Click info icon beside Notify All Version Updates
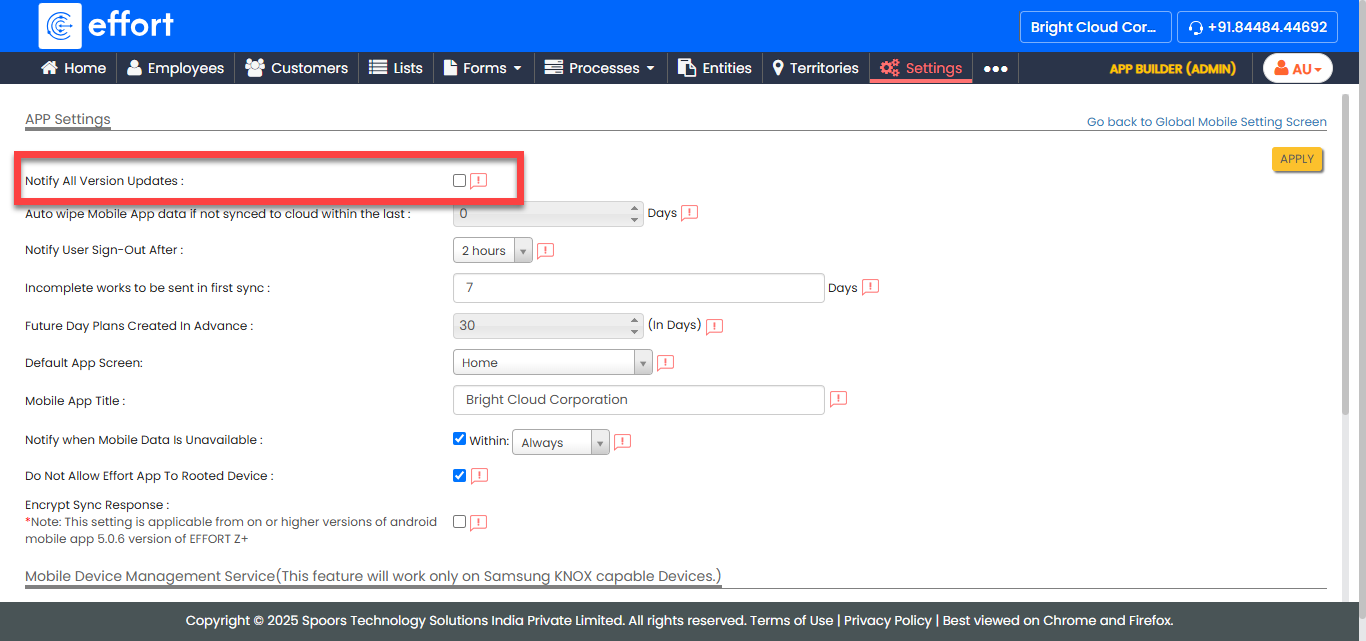 pyautogui.click(x=479, y=181)
